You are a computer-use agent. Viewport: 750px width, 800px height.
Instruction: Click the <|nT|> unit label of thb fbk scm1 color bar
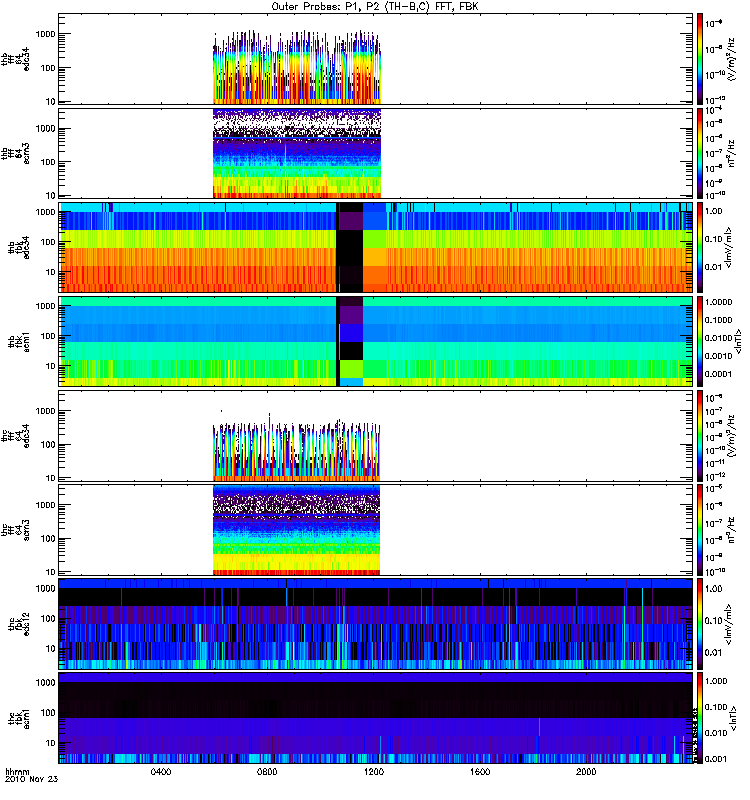(x=738, y=341)
